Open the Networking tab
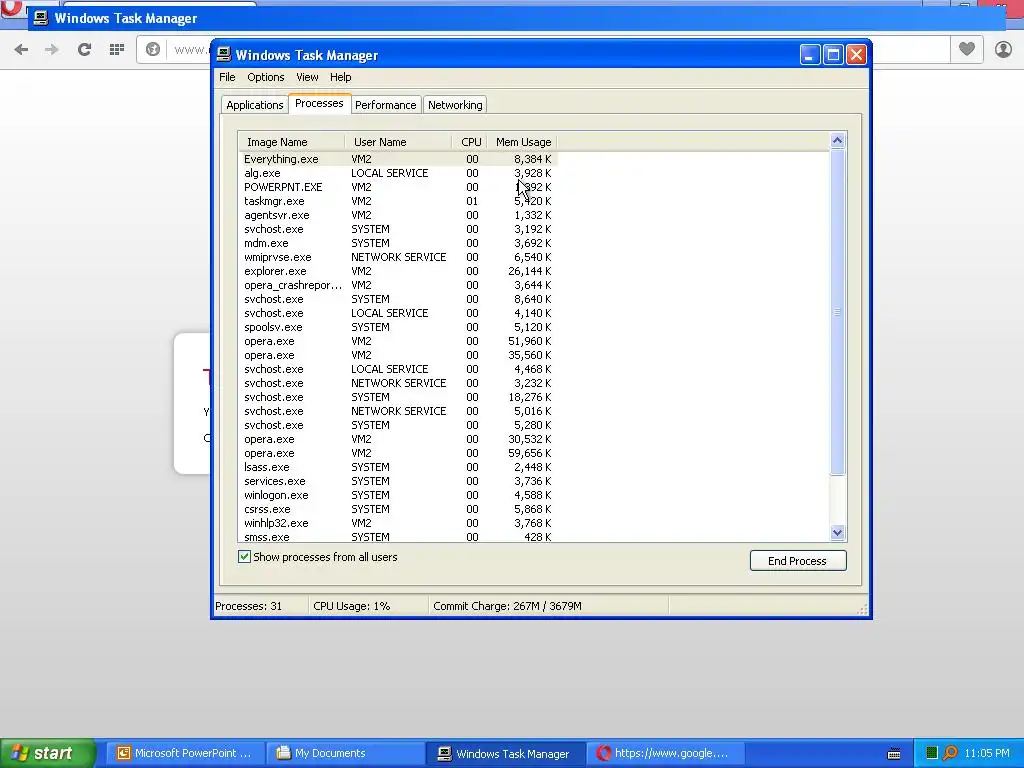The width and height of the screenshot is (1024, 768). click(455, 104)
